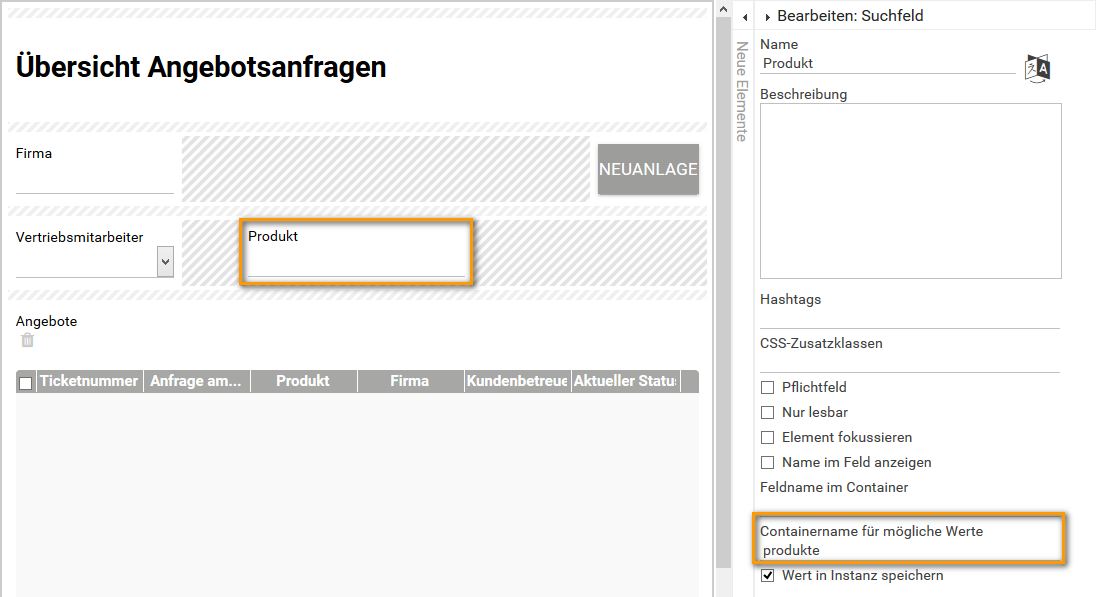Expand the Bearbeiten: Suchfeld disclosure triangle
1096x597 pixels.
[x=769, y=16]
